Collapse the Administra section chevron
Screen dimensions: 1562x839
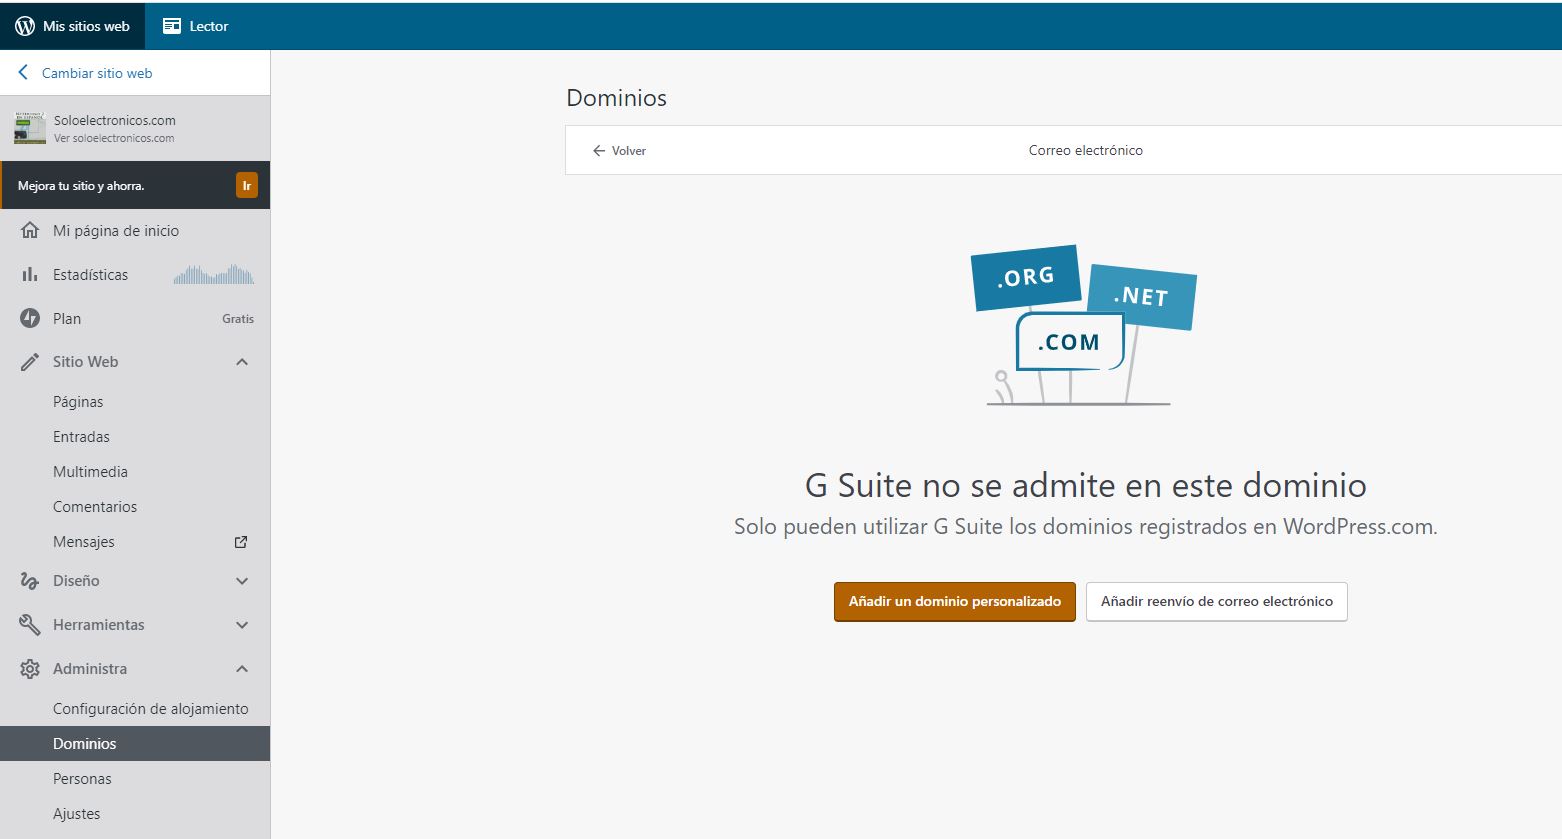[242, 669]
